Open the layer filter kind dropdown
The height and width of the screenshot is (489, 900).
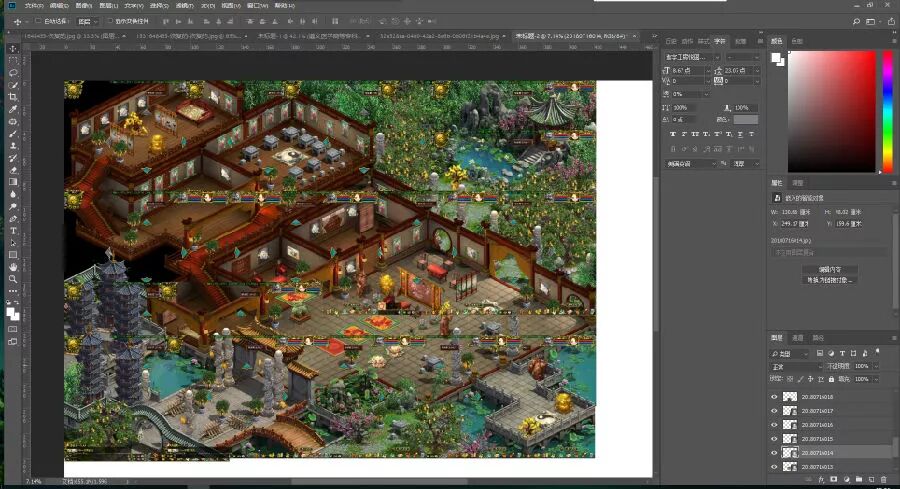point(789,354)
